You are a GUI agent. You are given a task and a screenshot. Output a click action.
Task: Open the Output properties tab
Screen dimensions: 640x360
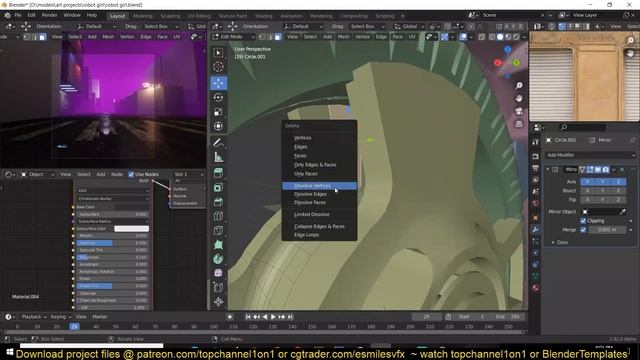pos(535,168)
